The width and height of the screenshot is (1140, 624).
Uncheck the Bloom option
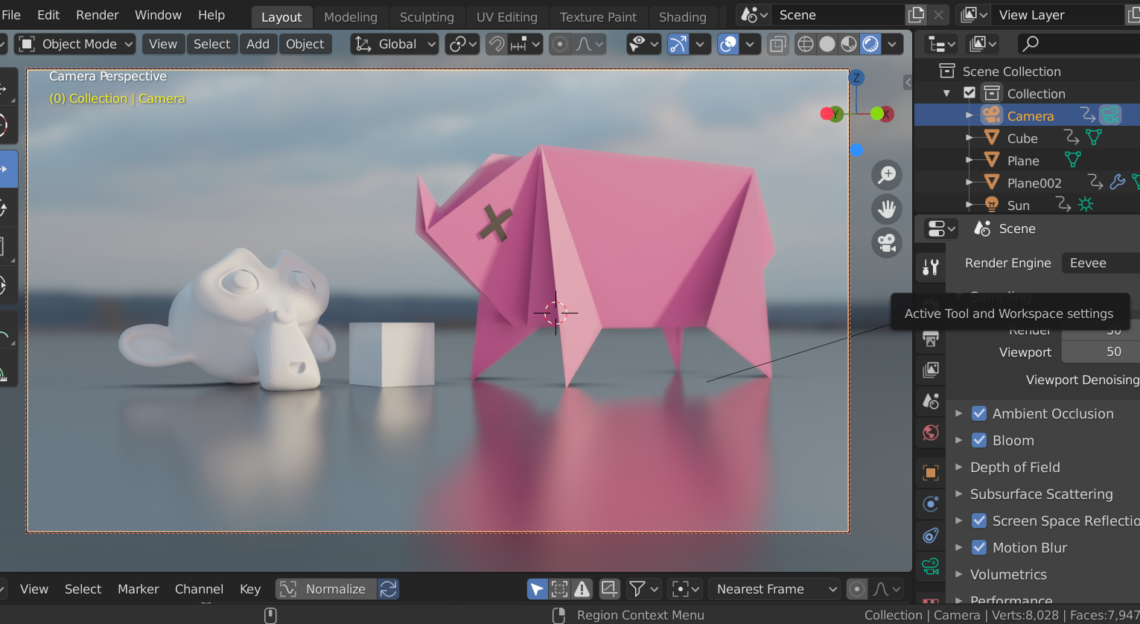[x=978, y=440]
